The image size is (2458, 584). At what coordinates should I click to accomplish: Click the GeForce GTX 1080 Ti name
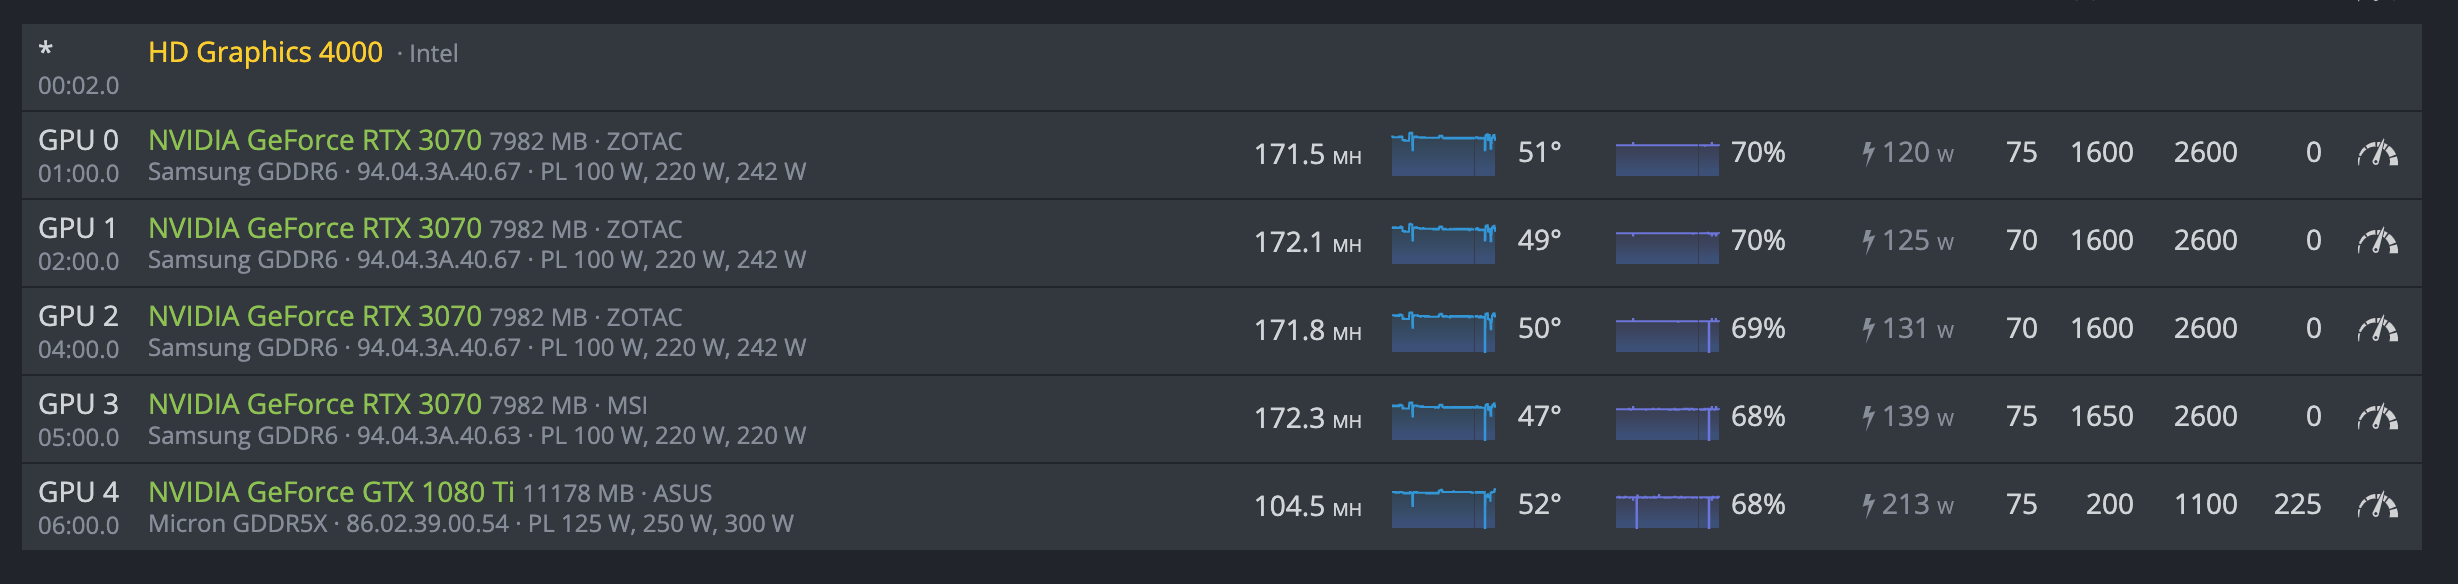pyautogui.click(x=330, y=492)
